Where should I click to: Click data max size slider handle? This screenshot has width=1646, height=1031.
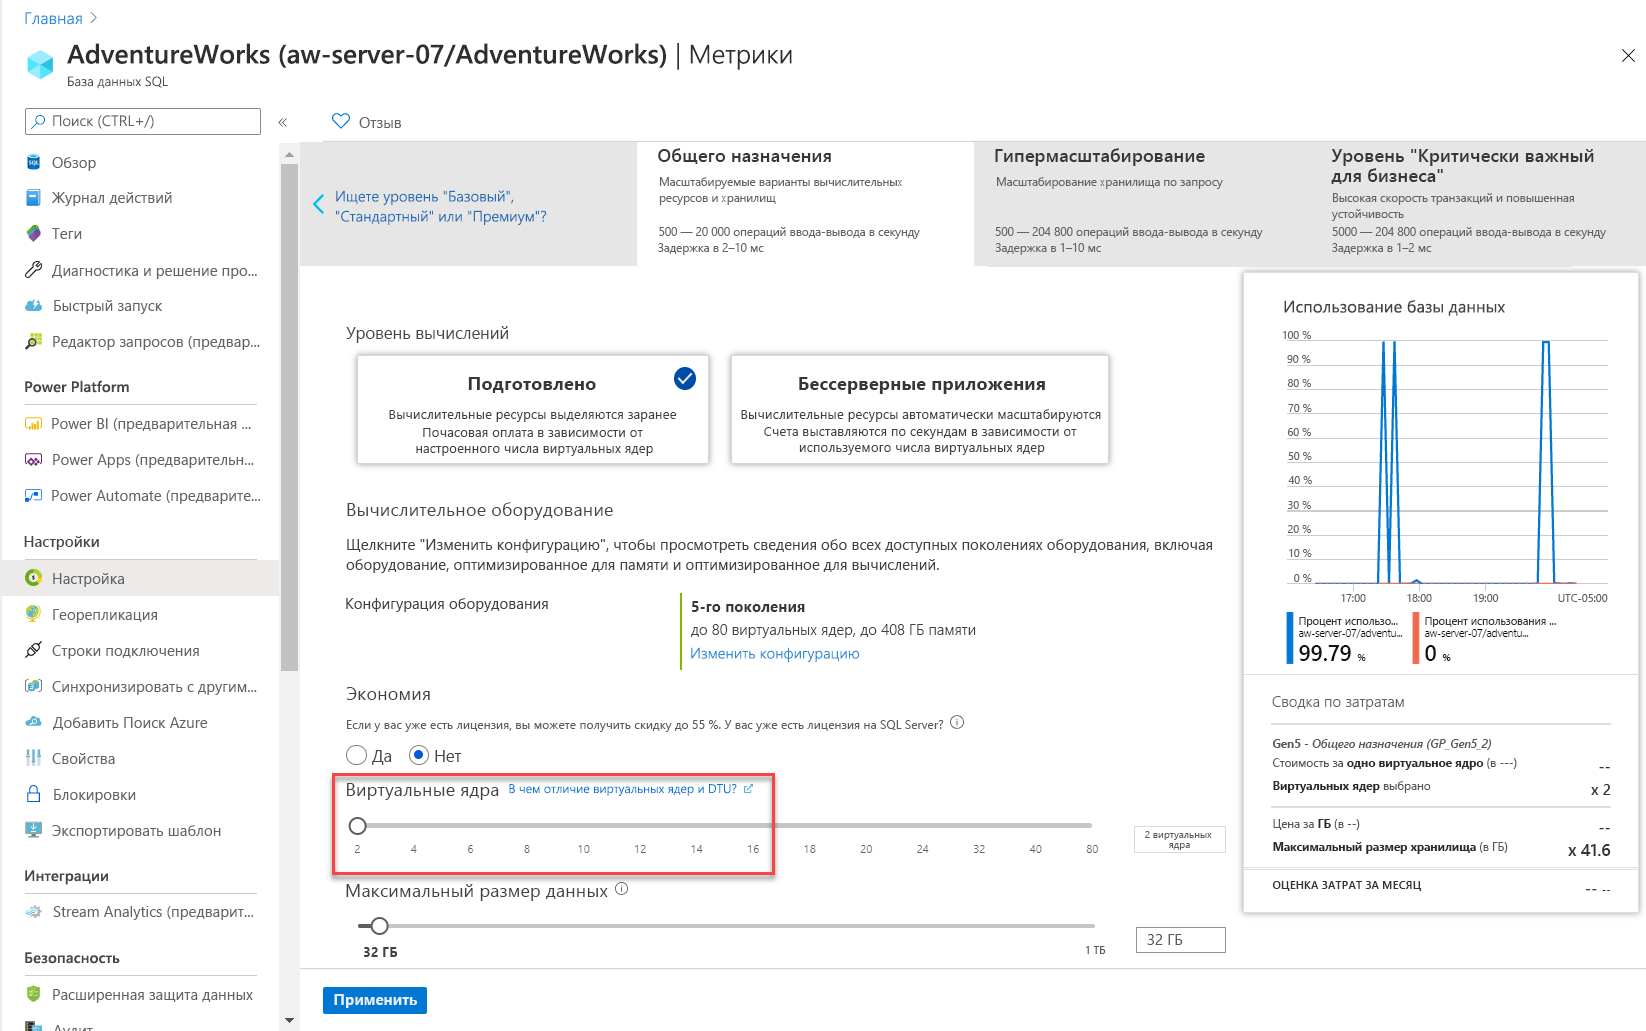379,926
